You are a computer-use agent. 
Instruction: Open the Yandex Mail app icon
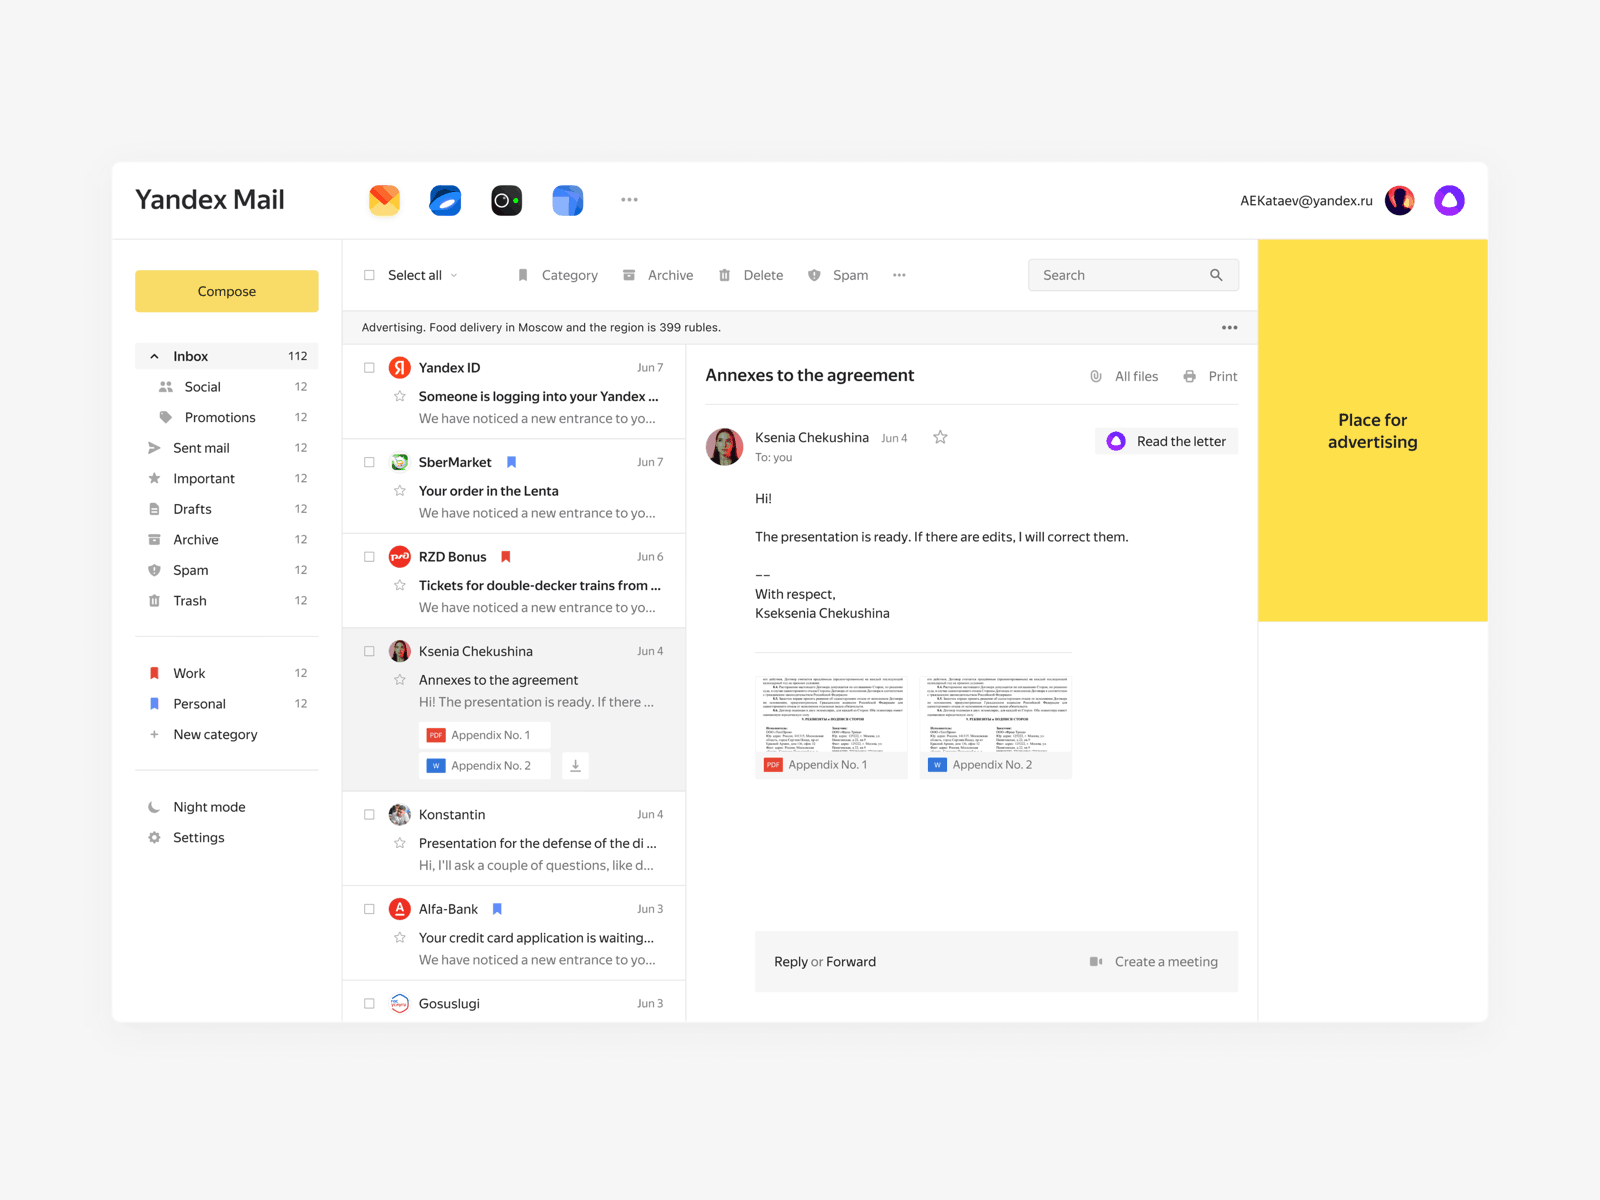click(384, 200)
